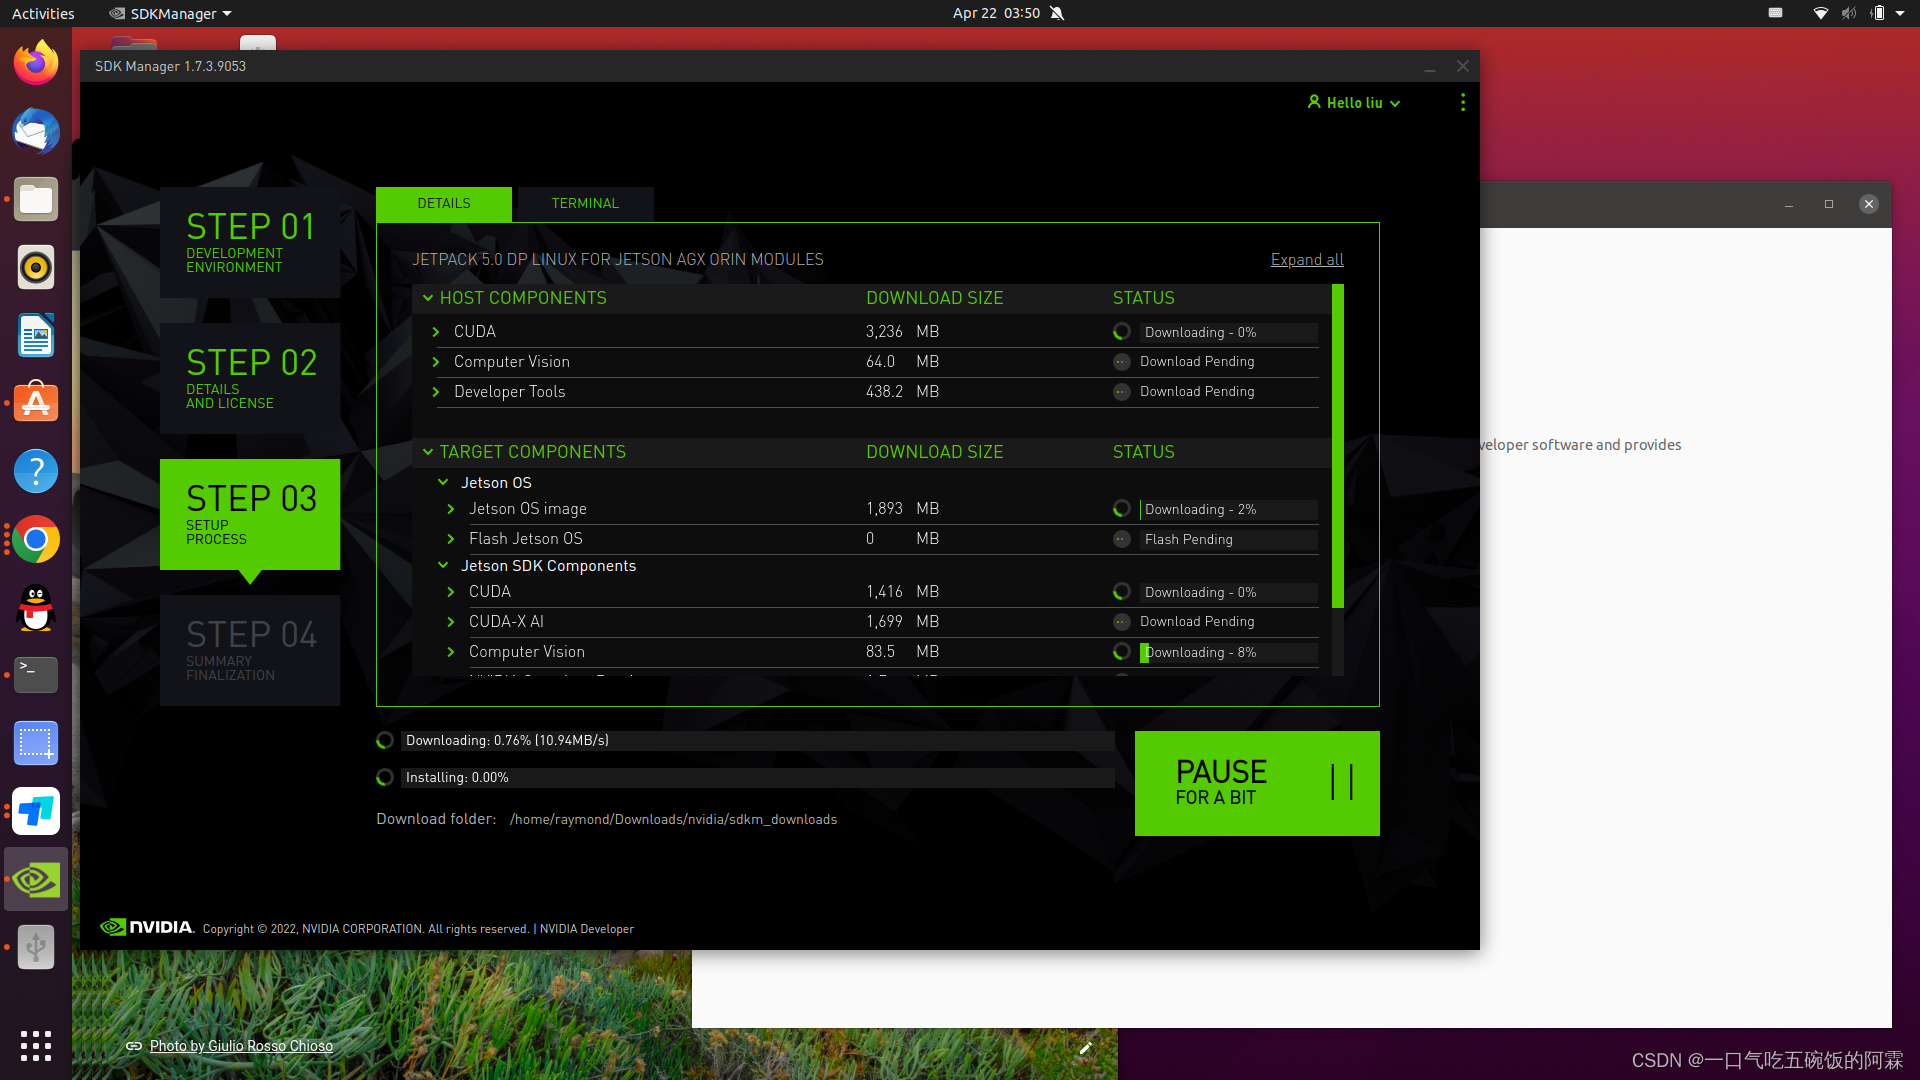Open Firefox from the dock
Screen dimensions: 1920x1080
point(36,63)
